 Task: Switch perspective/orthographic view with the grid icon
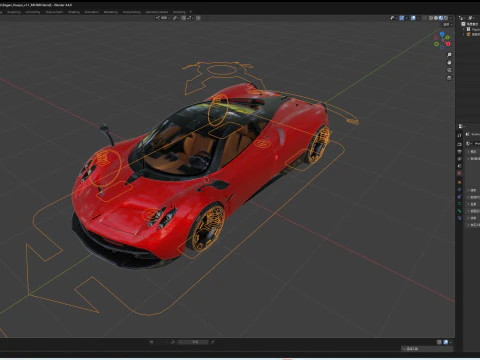click(449, 78)
